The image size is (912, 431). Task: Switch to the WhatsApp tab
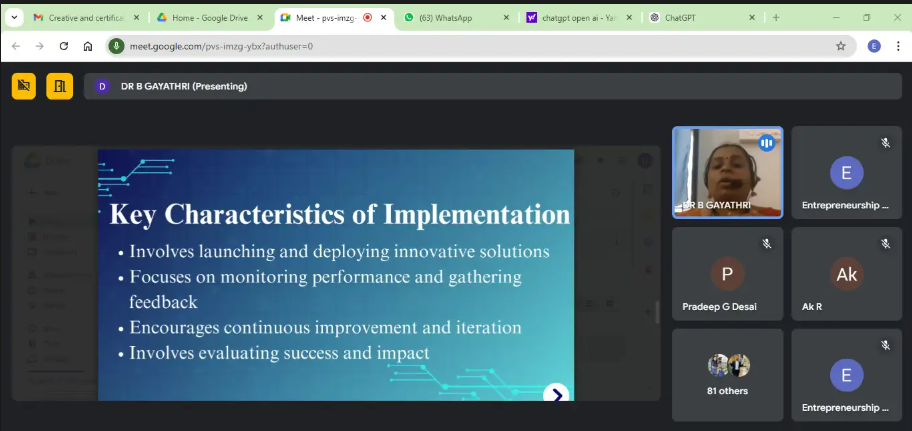[451, 18]
